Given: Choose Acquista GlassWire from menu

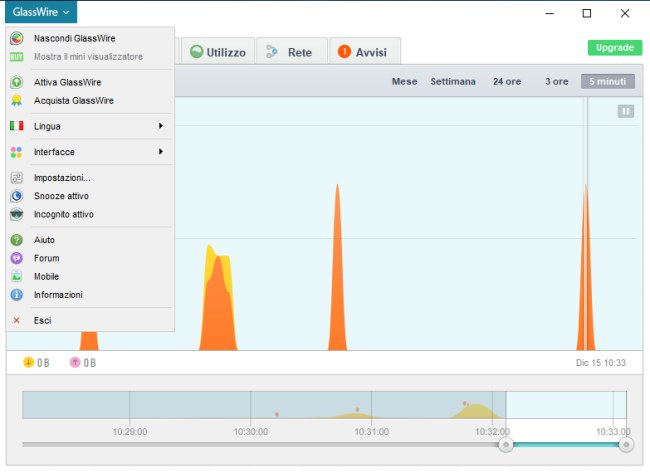Looking at the screenshot, I should pos(90,100).
